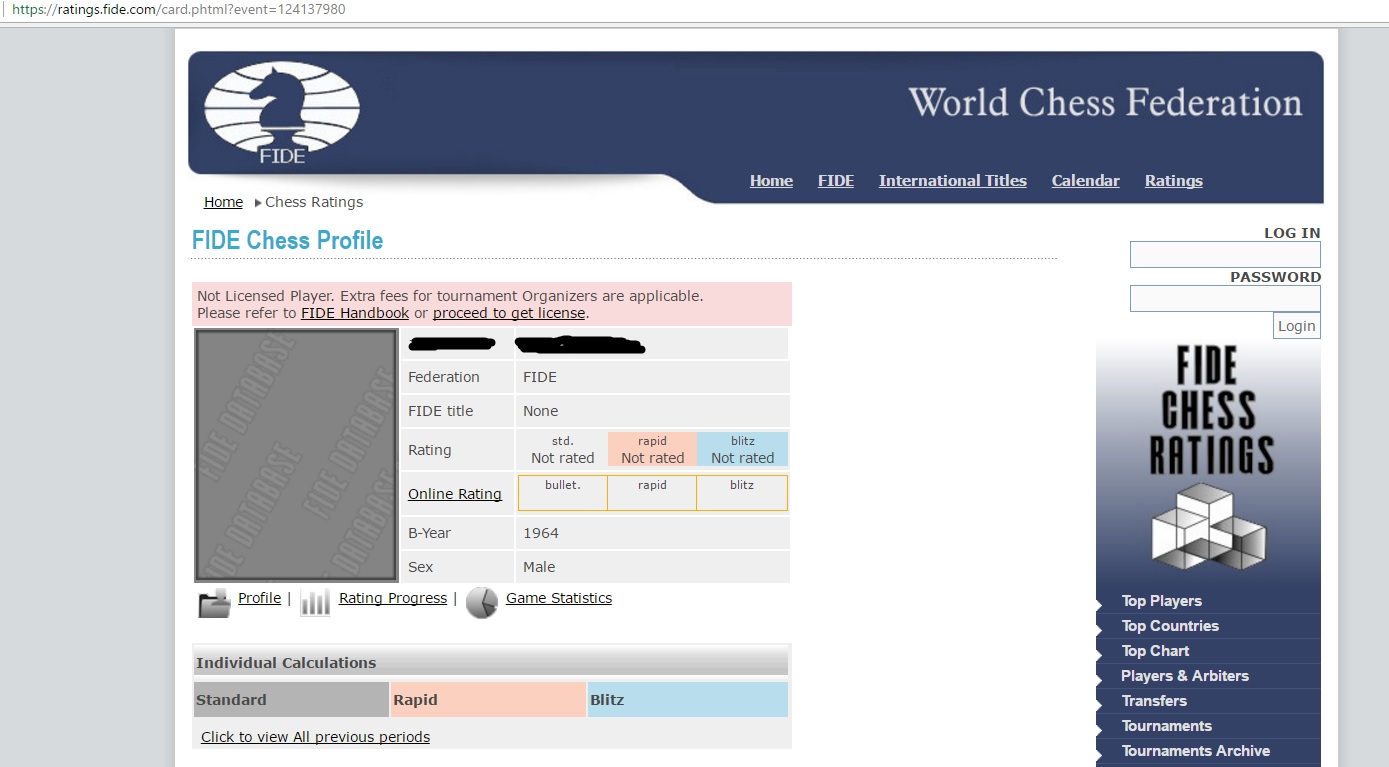Open the Home navigation menu item
Screen dimensions: 1389x767
click(x=771, y=181)
